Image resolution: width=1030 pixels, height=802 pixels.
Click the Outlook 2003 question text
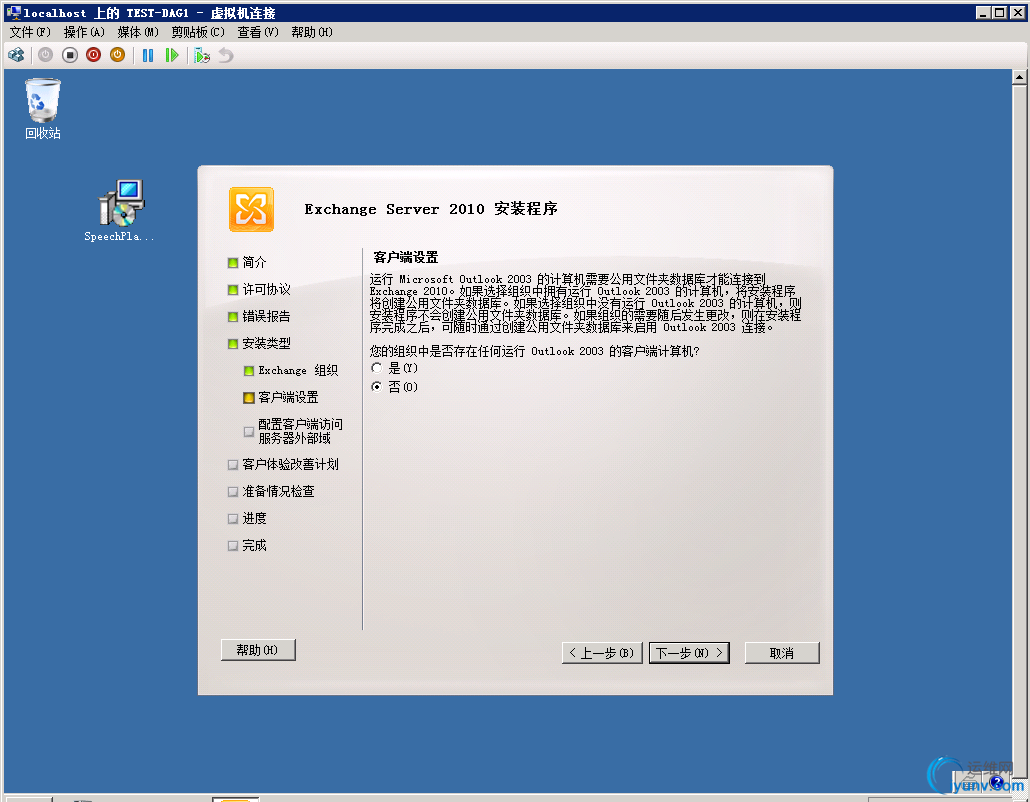click(x=534, y=351)
